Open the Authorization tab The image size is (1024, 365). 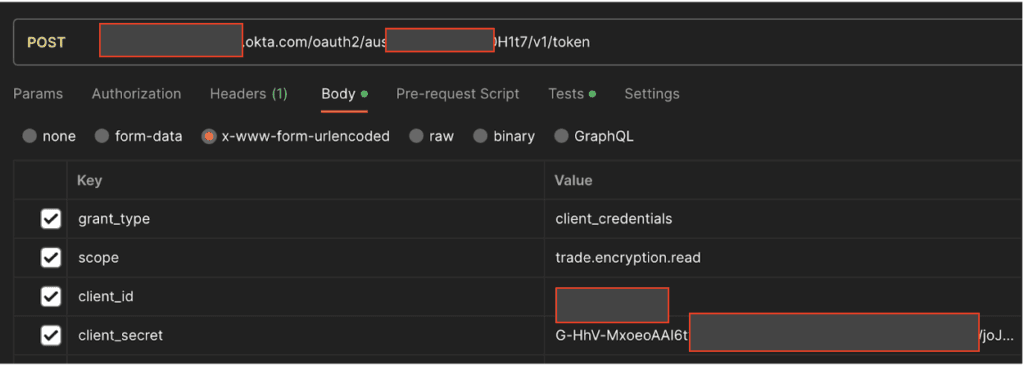[136, 94]
